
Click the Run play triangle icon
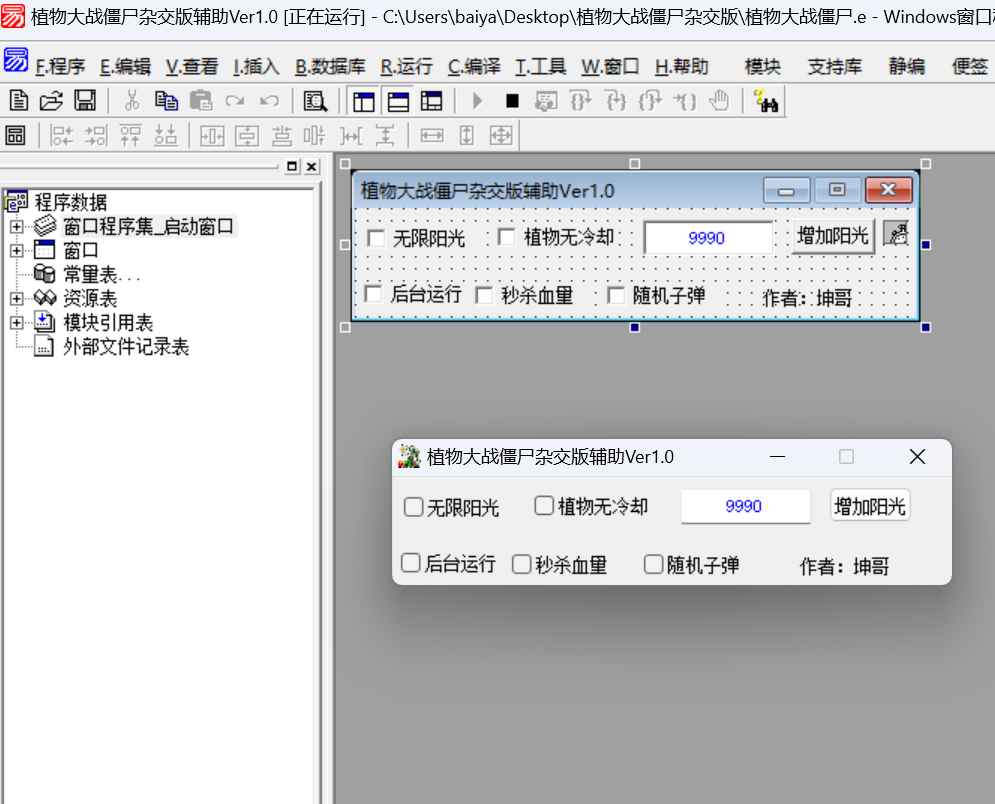coord(478,101)
